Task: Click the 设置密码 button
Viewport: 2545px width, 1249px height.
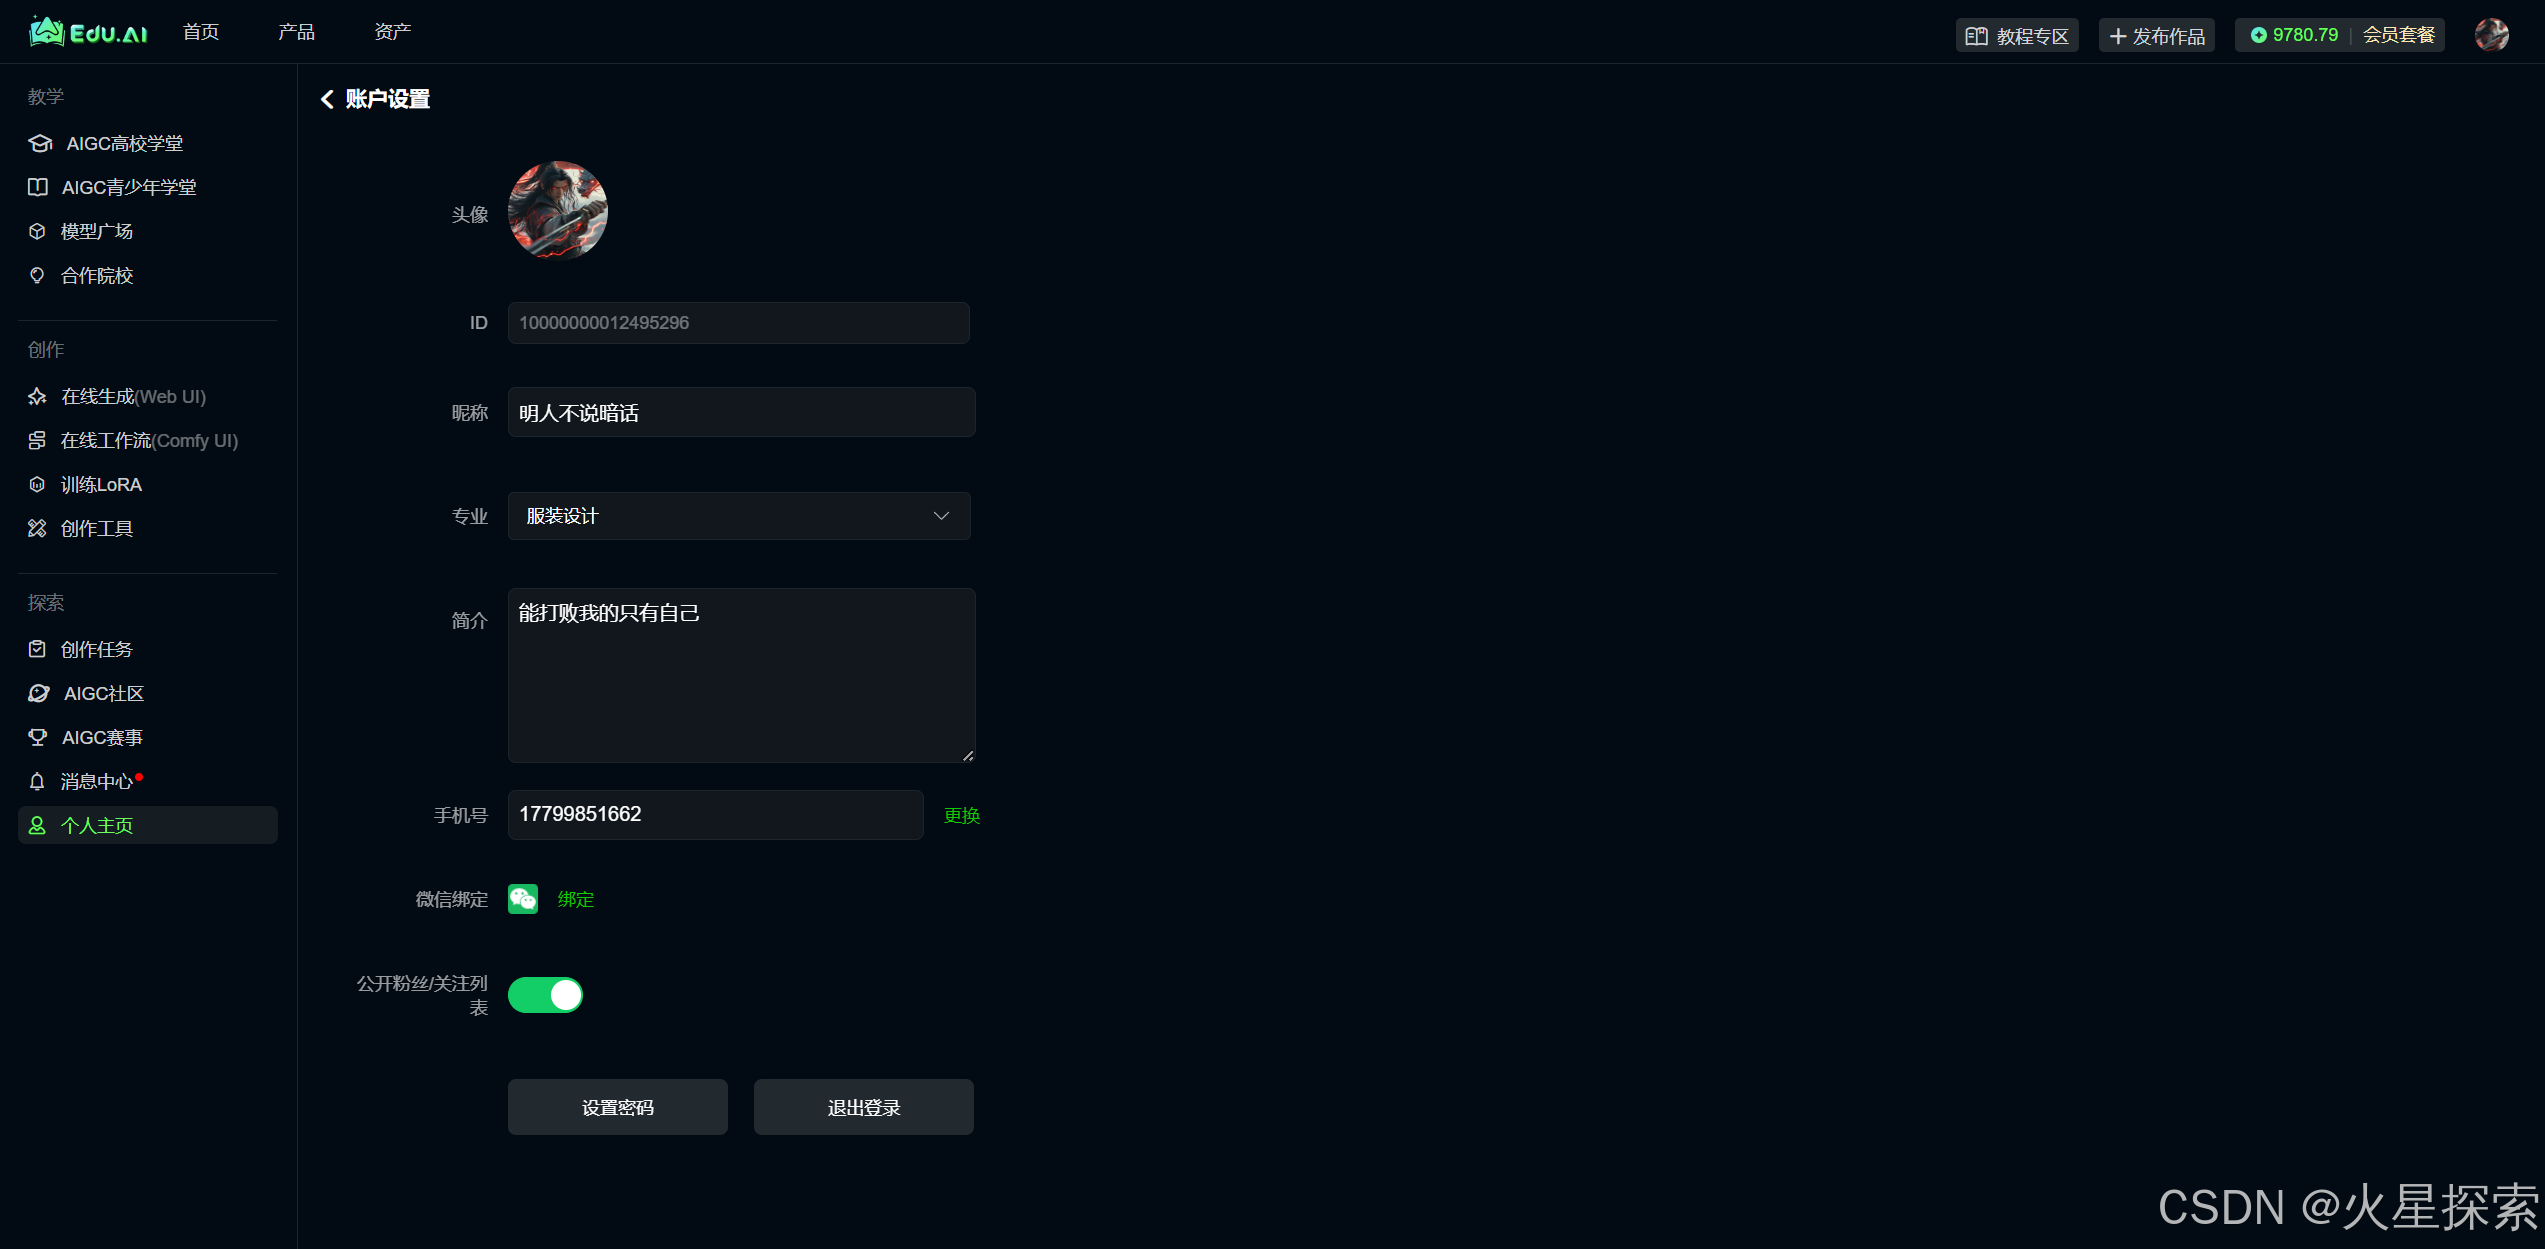Action: tap(617, 1107)
